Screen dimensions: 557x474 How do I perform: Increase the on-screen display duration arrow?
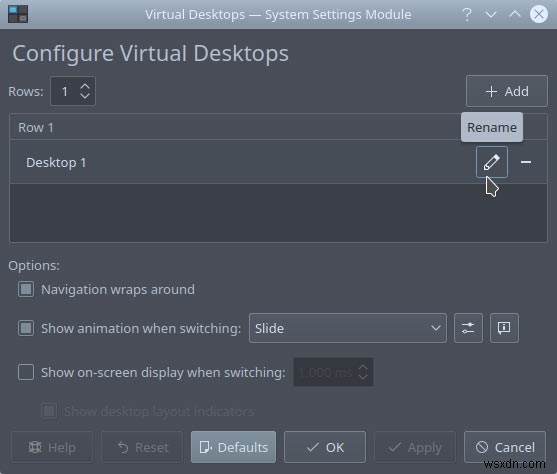click(x=363, y=367)
